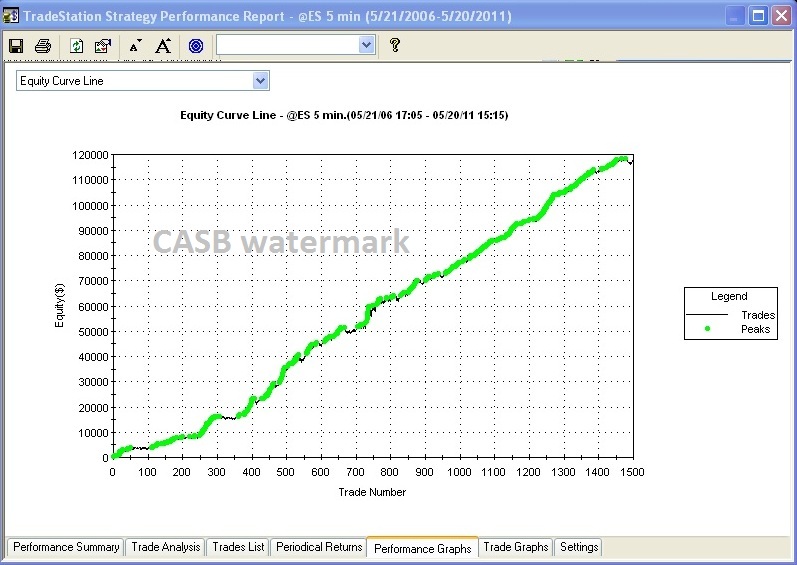Click the 1500 x-axis value
This screenshot has height=565, width=797.
632,472
